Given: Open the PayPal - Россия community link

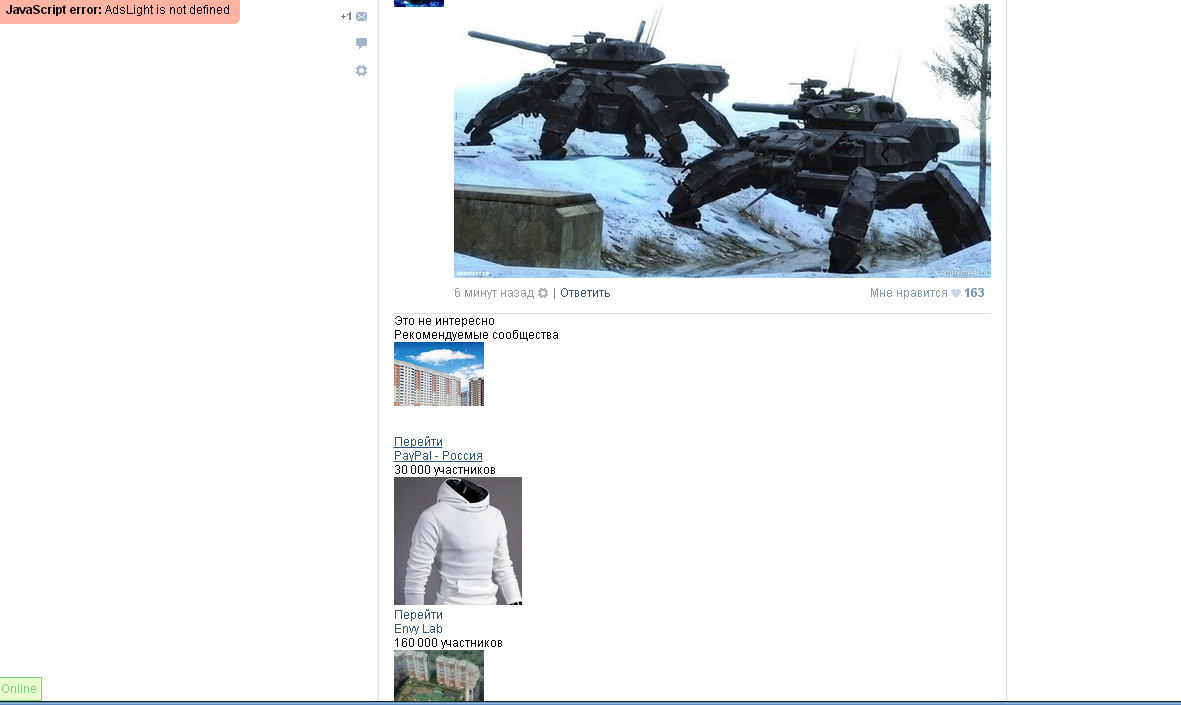Looking at the screenshot, I should click(438, 456).
